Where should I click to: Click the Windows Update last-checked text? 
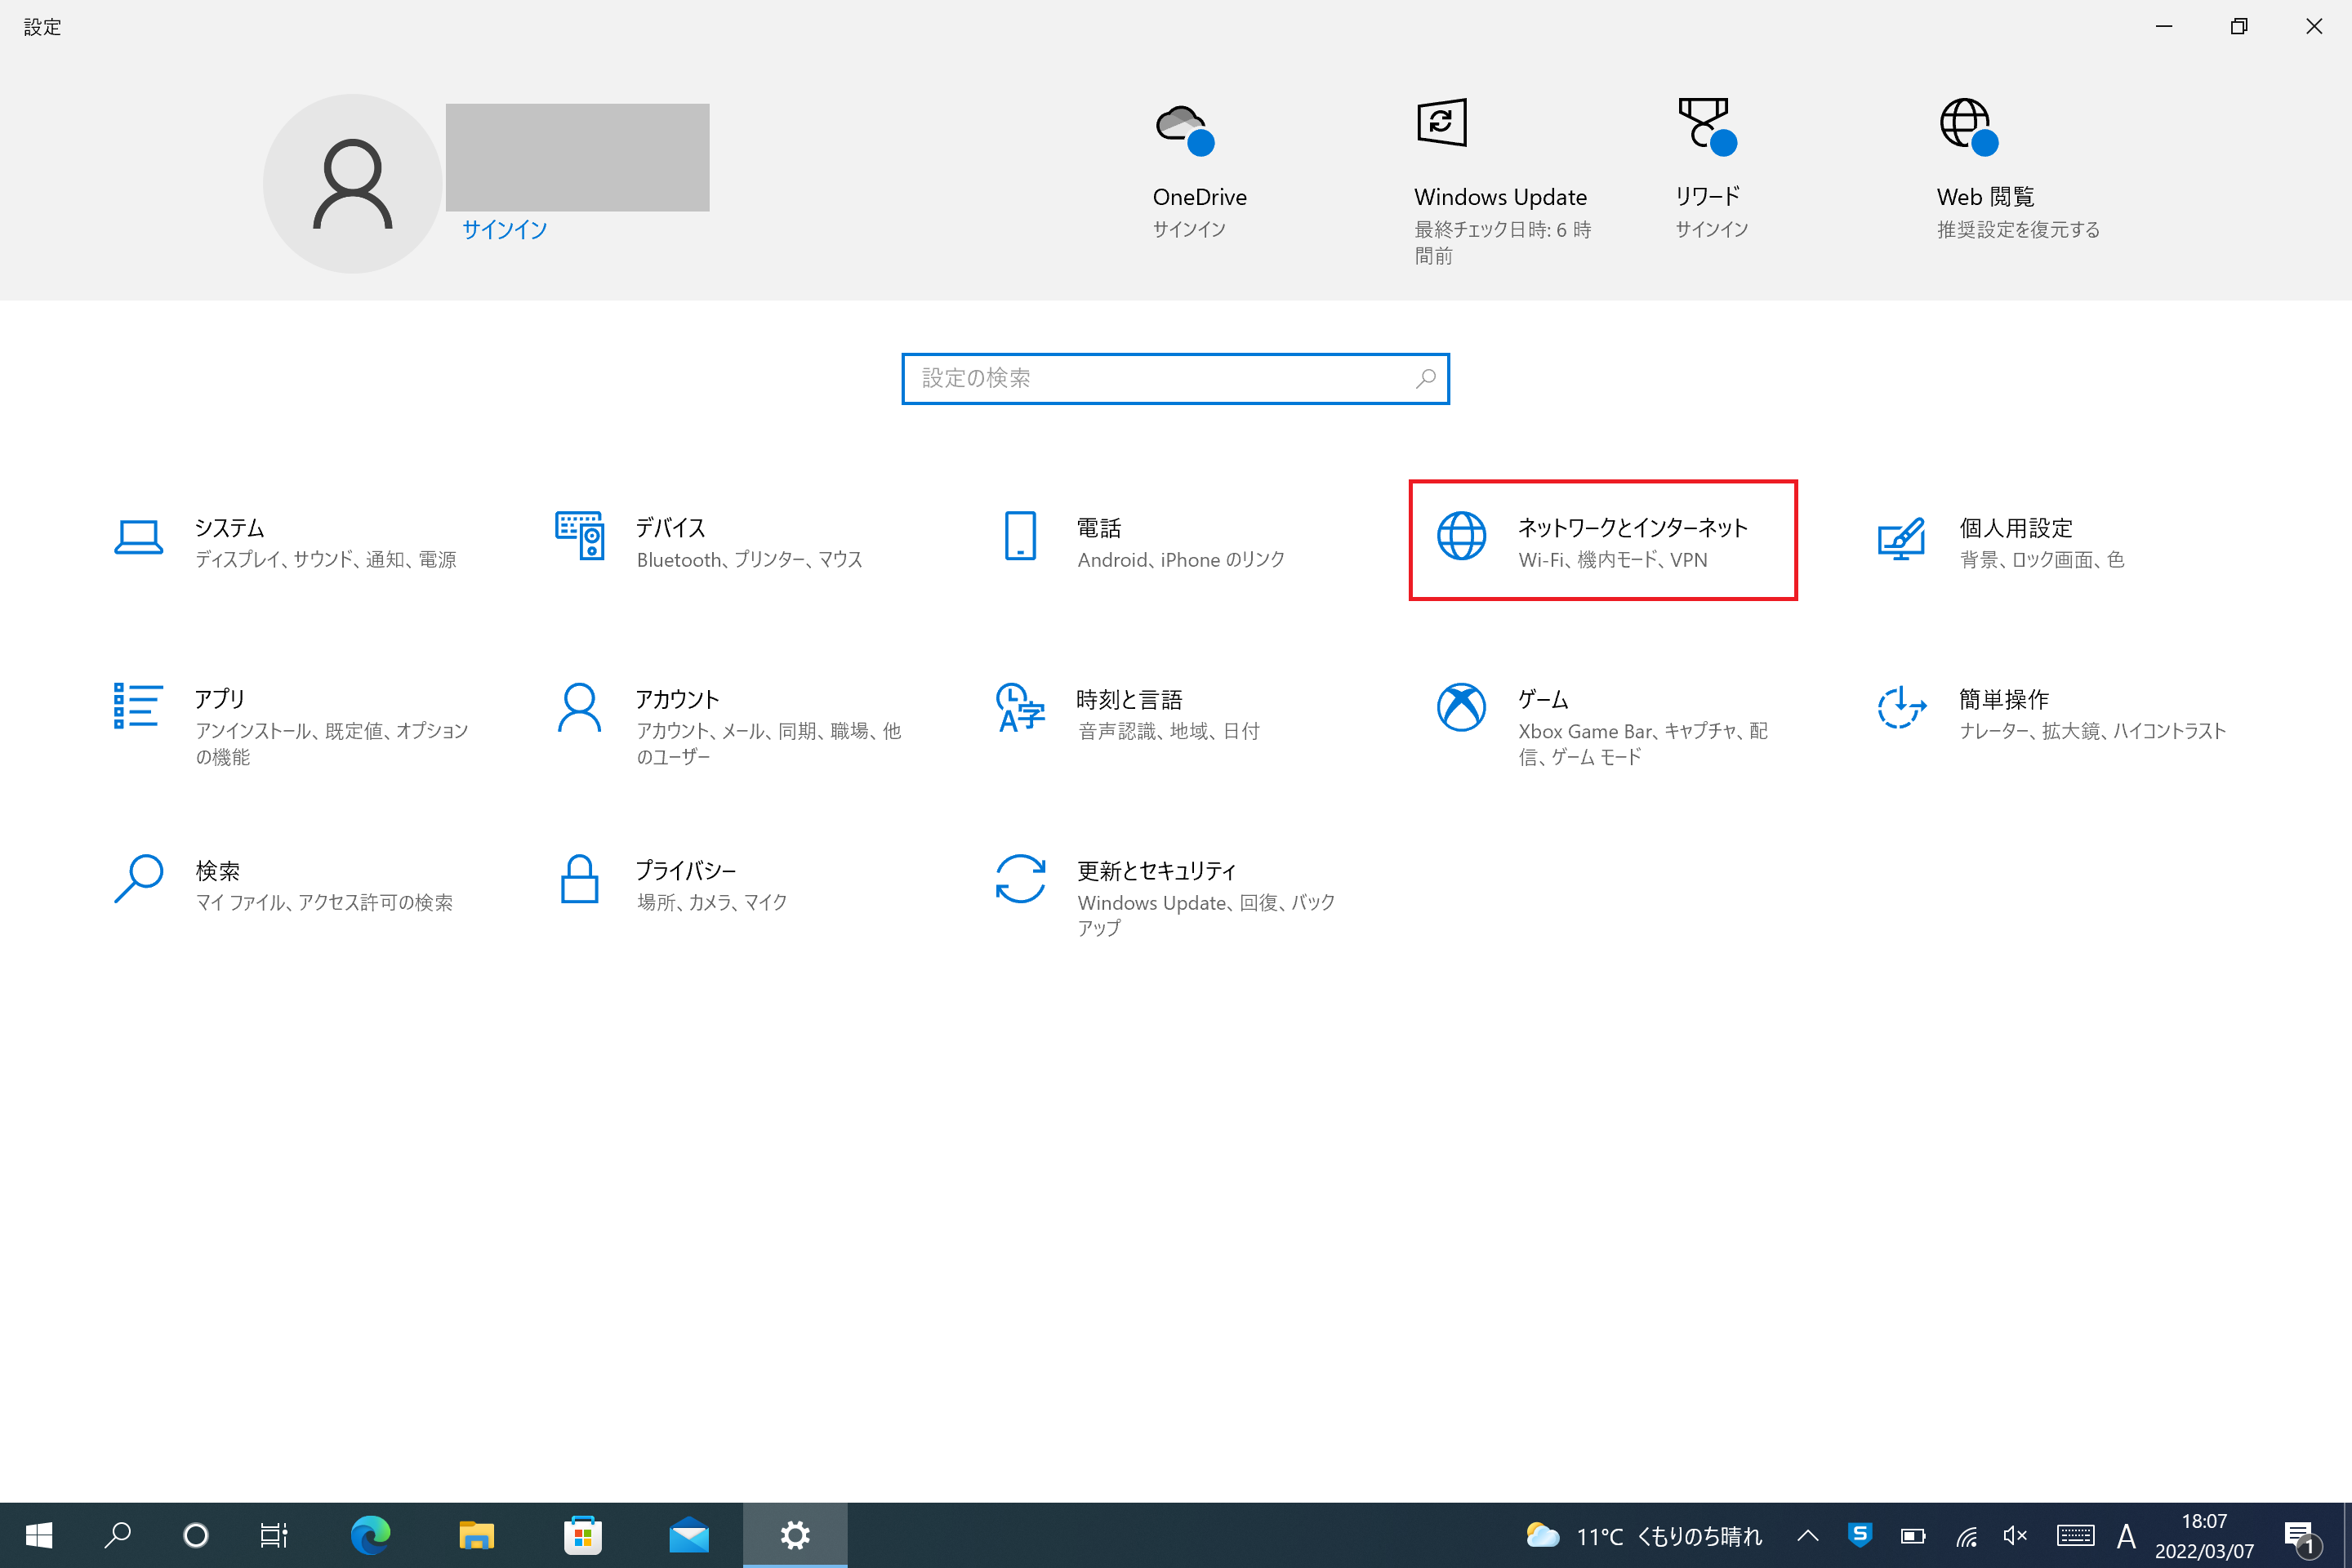1503,242
